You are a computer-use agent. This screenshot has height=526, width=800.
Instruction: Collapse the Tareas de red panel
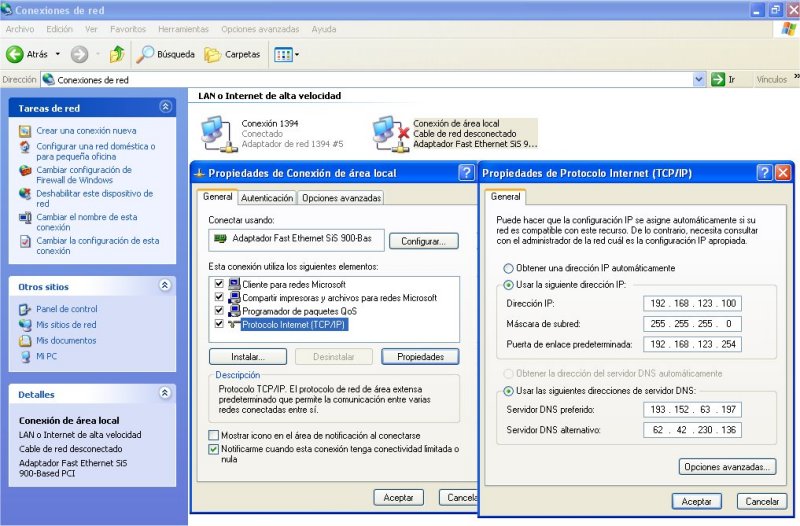166,107
